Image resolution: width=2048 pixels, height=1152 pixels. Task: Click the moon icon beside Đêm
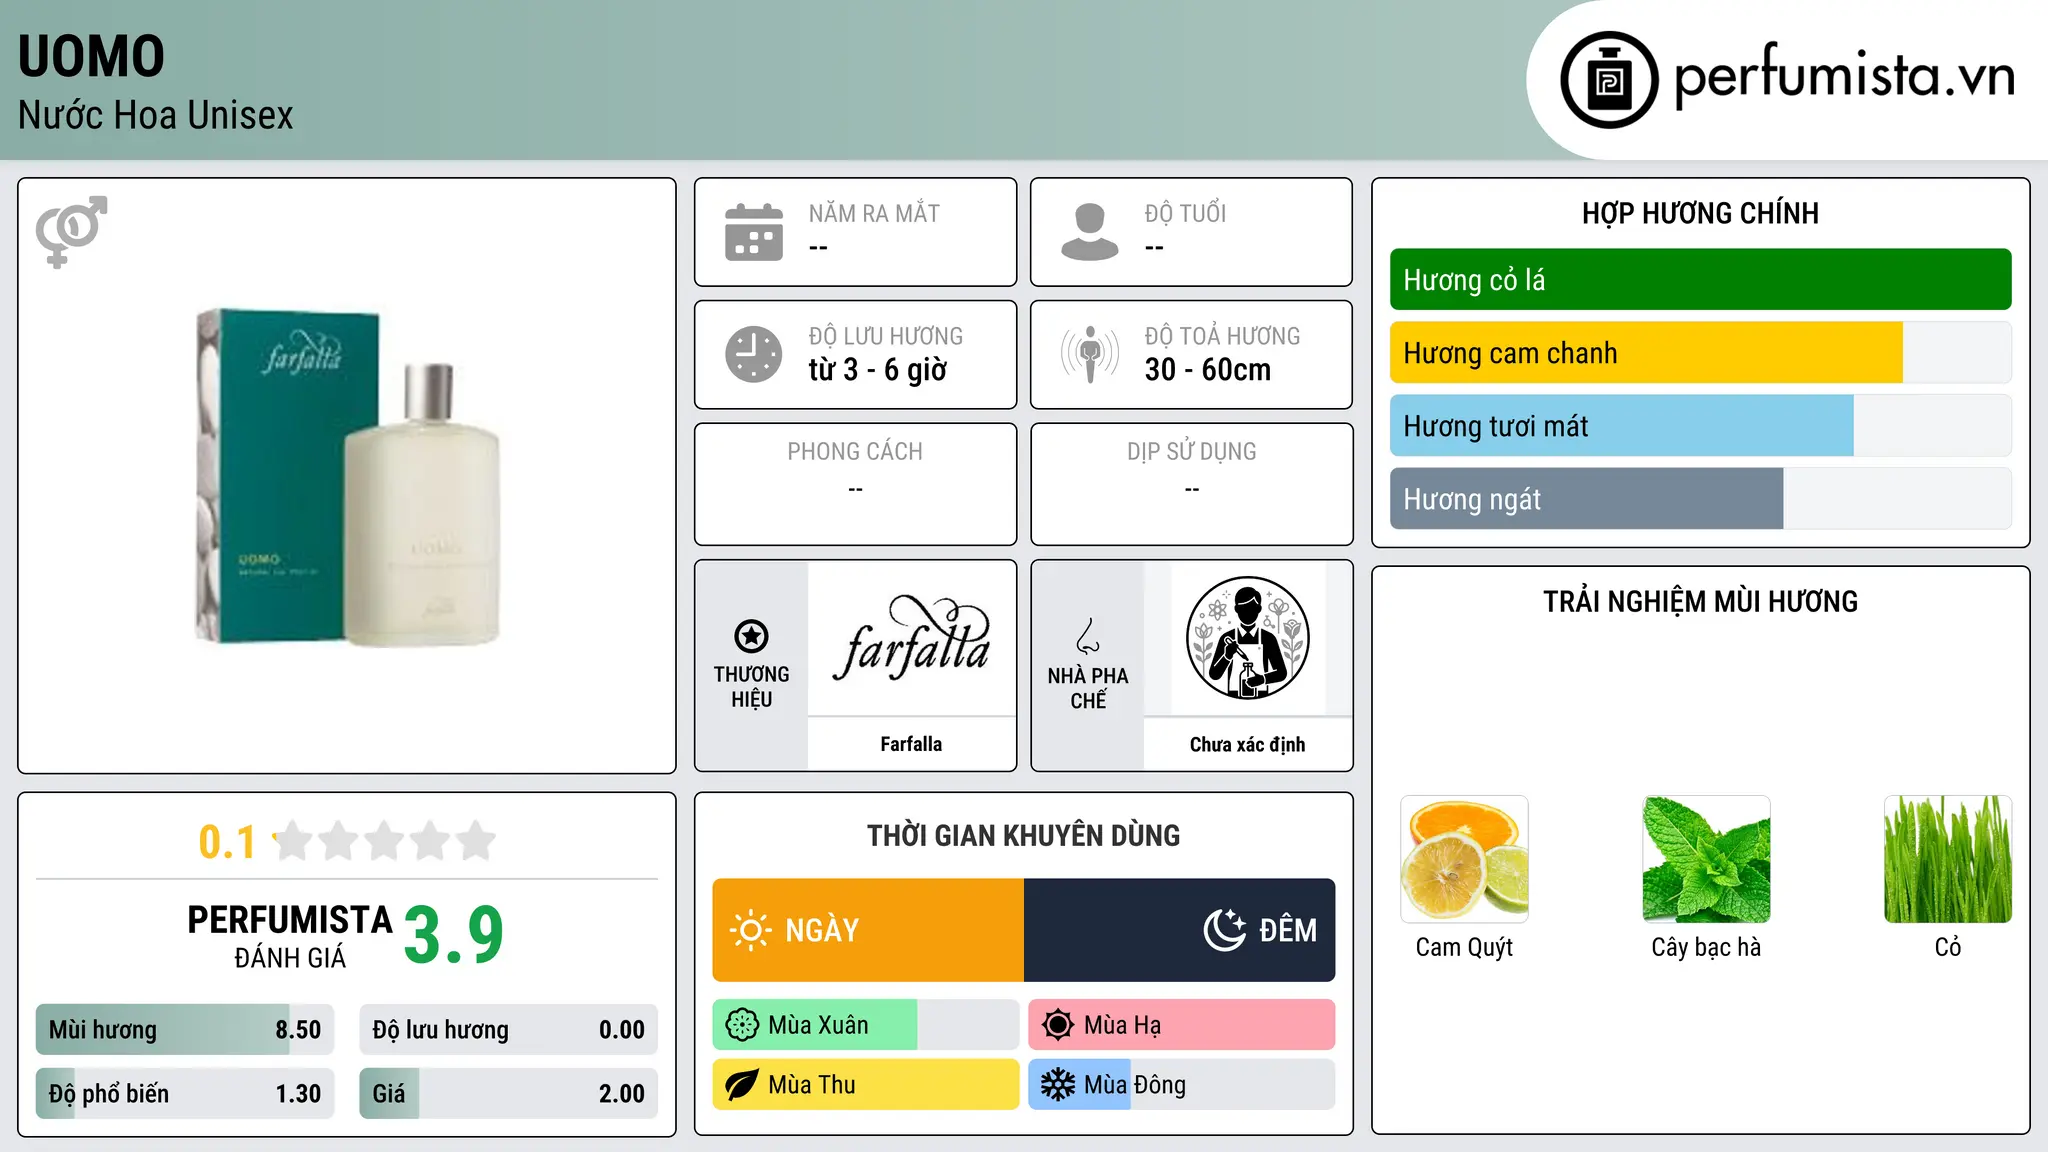click(1225, 930)
